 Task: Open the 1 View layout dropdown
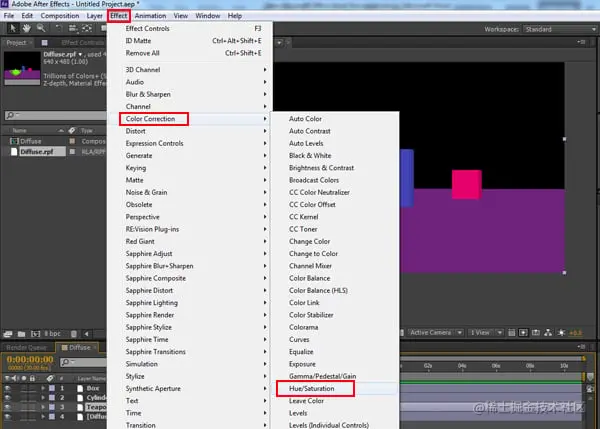[486, 333]
